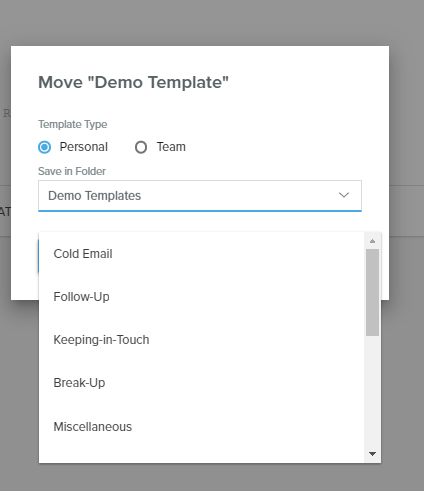Select the Break-Up folder option

201,383
